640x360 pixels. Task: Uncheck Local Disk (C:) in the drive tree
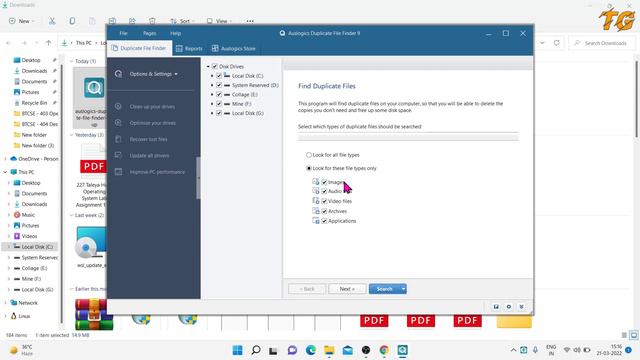219,76
